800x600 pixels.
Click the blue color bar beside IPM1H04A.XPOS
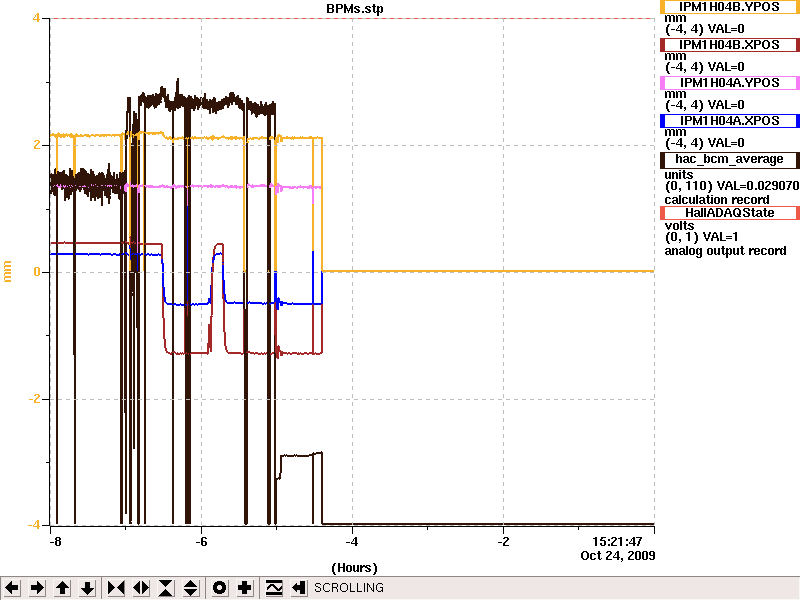(662, 121)
